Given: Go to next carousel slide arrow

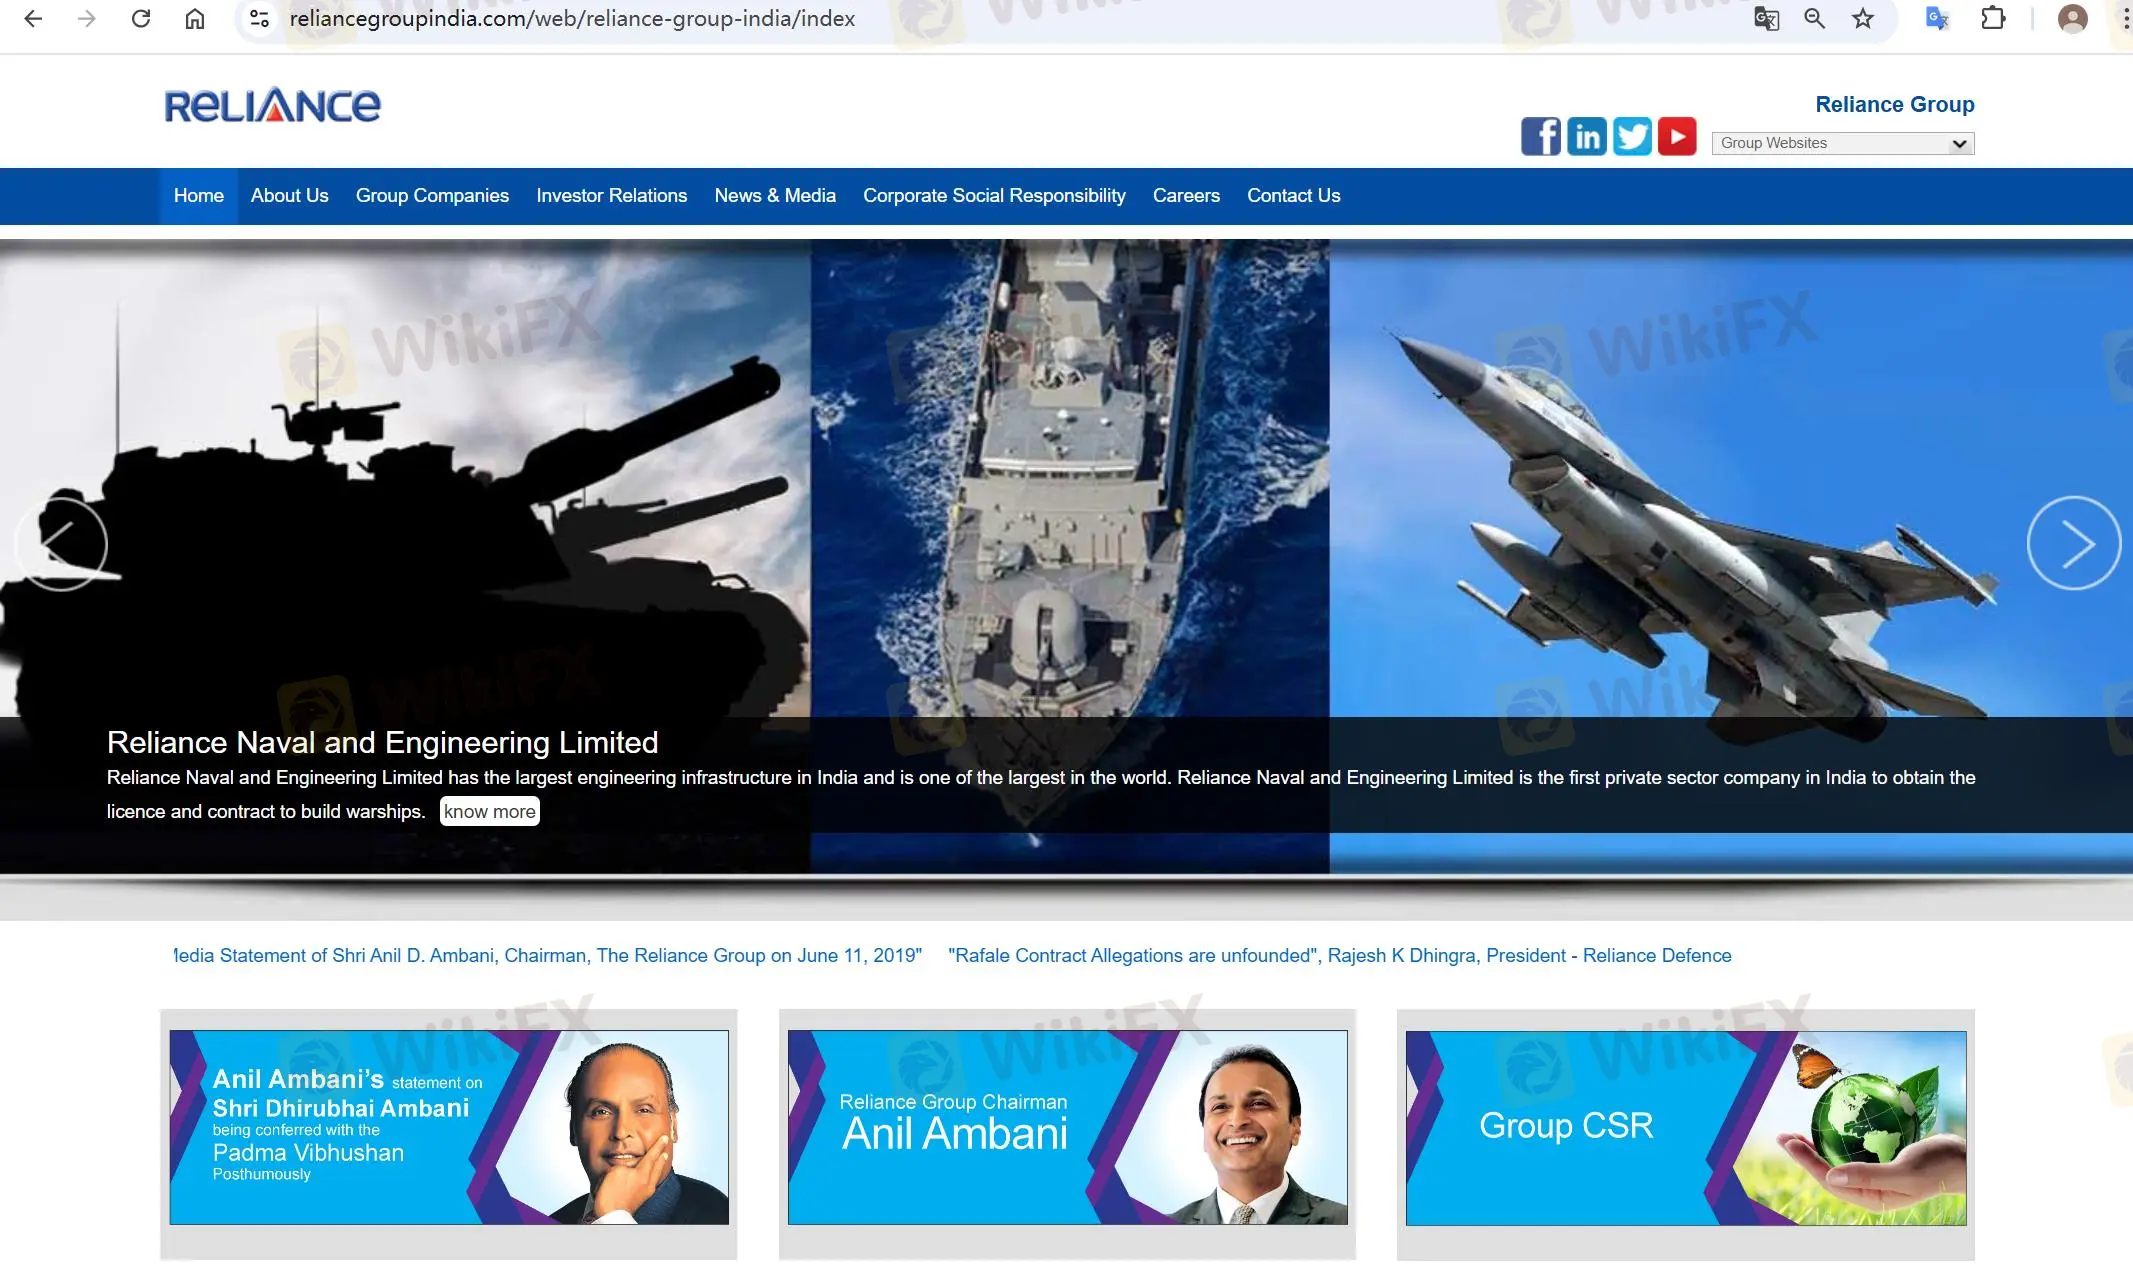Looking at the screenshot, I should 2073,543.
